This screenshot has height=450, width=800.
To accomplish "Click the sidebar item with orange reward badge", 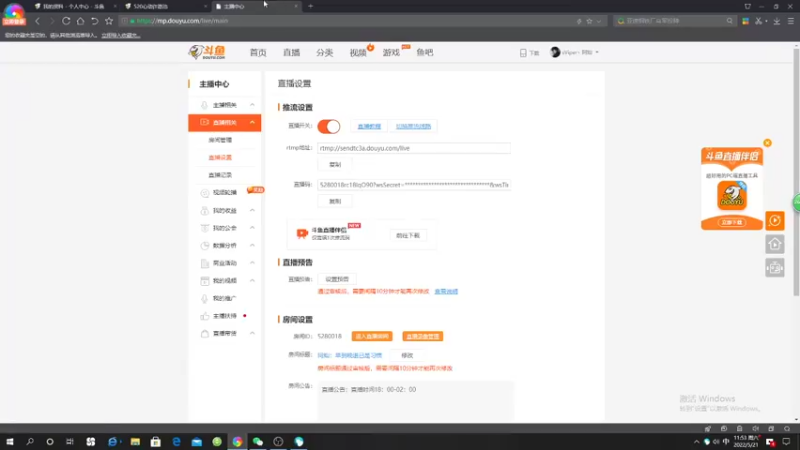I will click(x=224, y=192).
